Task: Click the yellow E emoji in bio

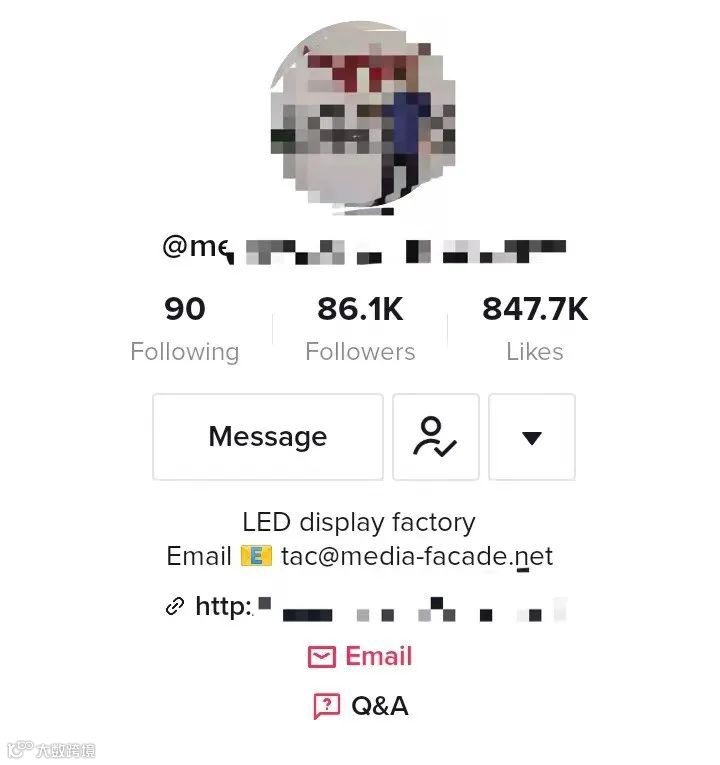Action: tap(256, 556)
